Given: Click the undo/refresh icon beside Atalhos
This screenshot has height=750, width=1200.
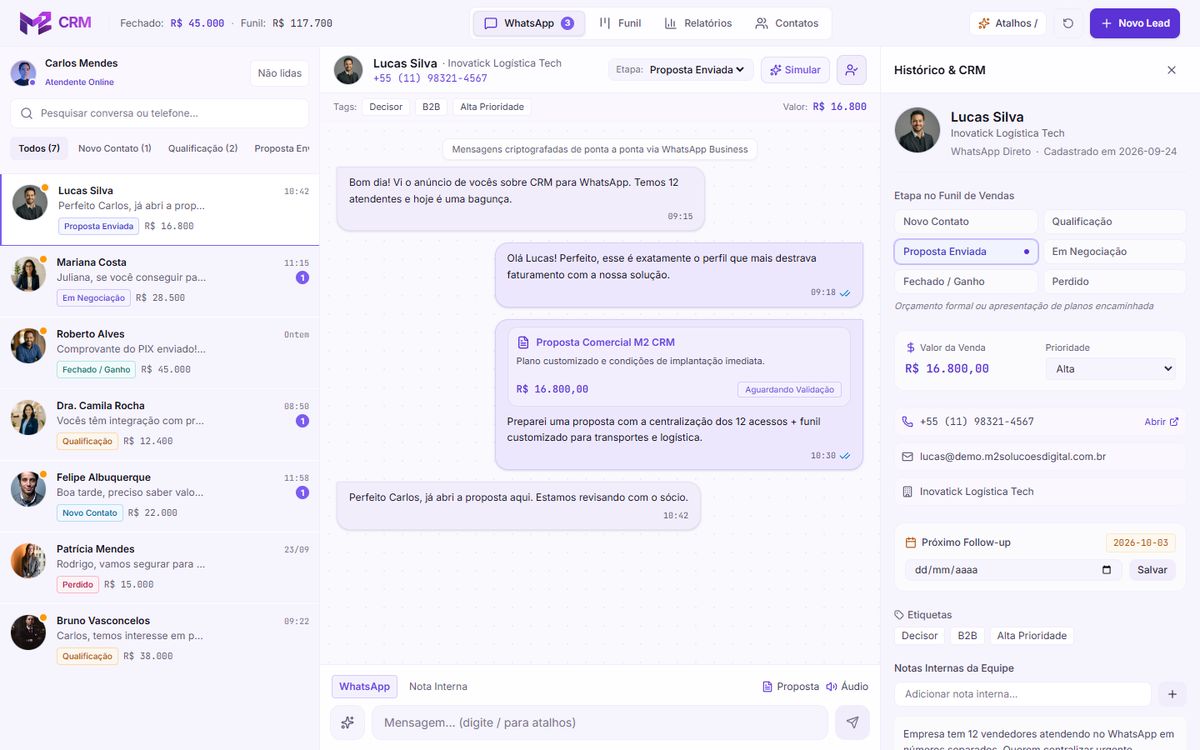Looking at the screenshot, I should pos(1068,23).
